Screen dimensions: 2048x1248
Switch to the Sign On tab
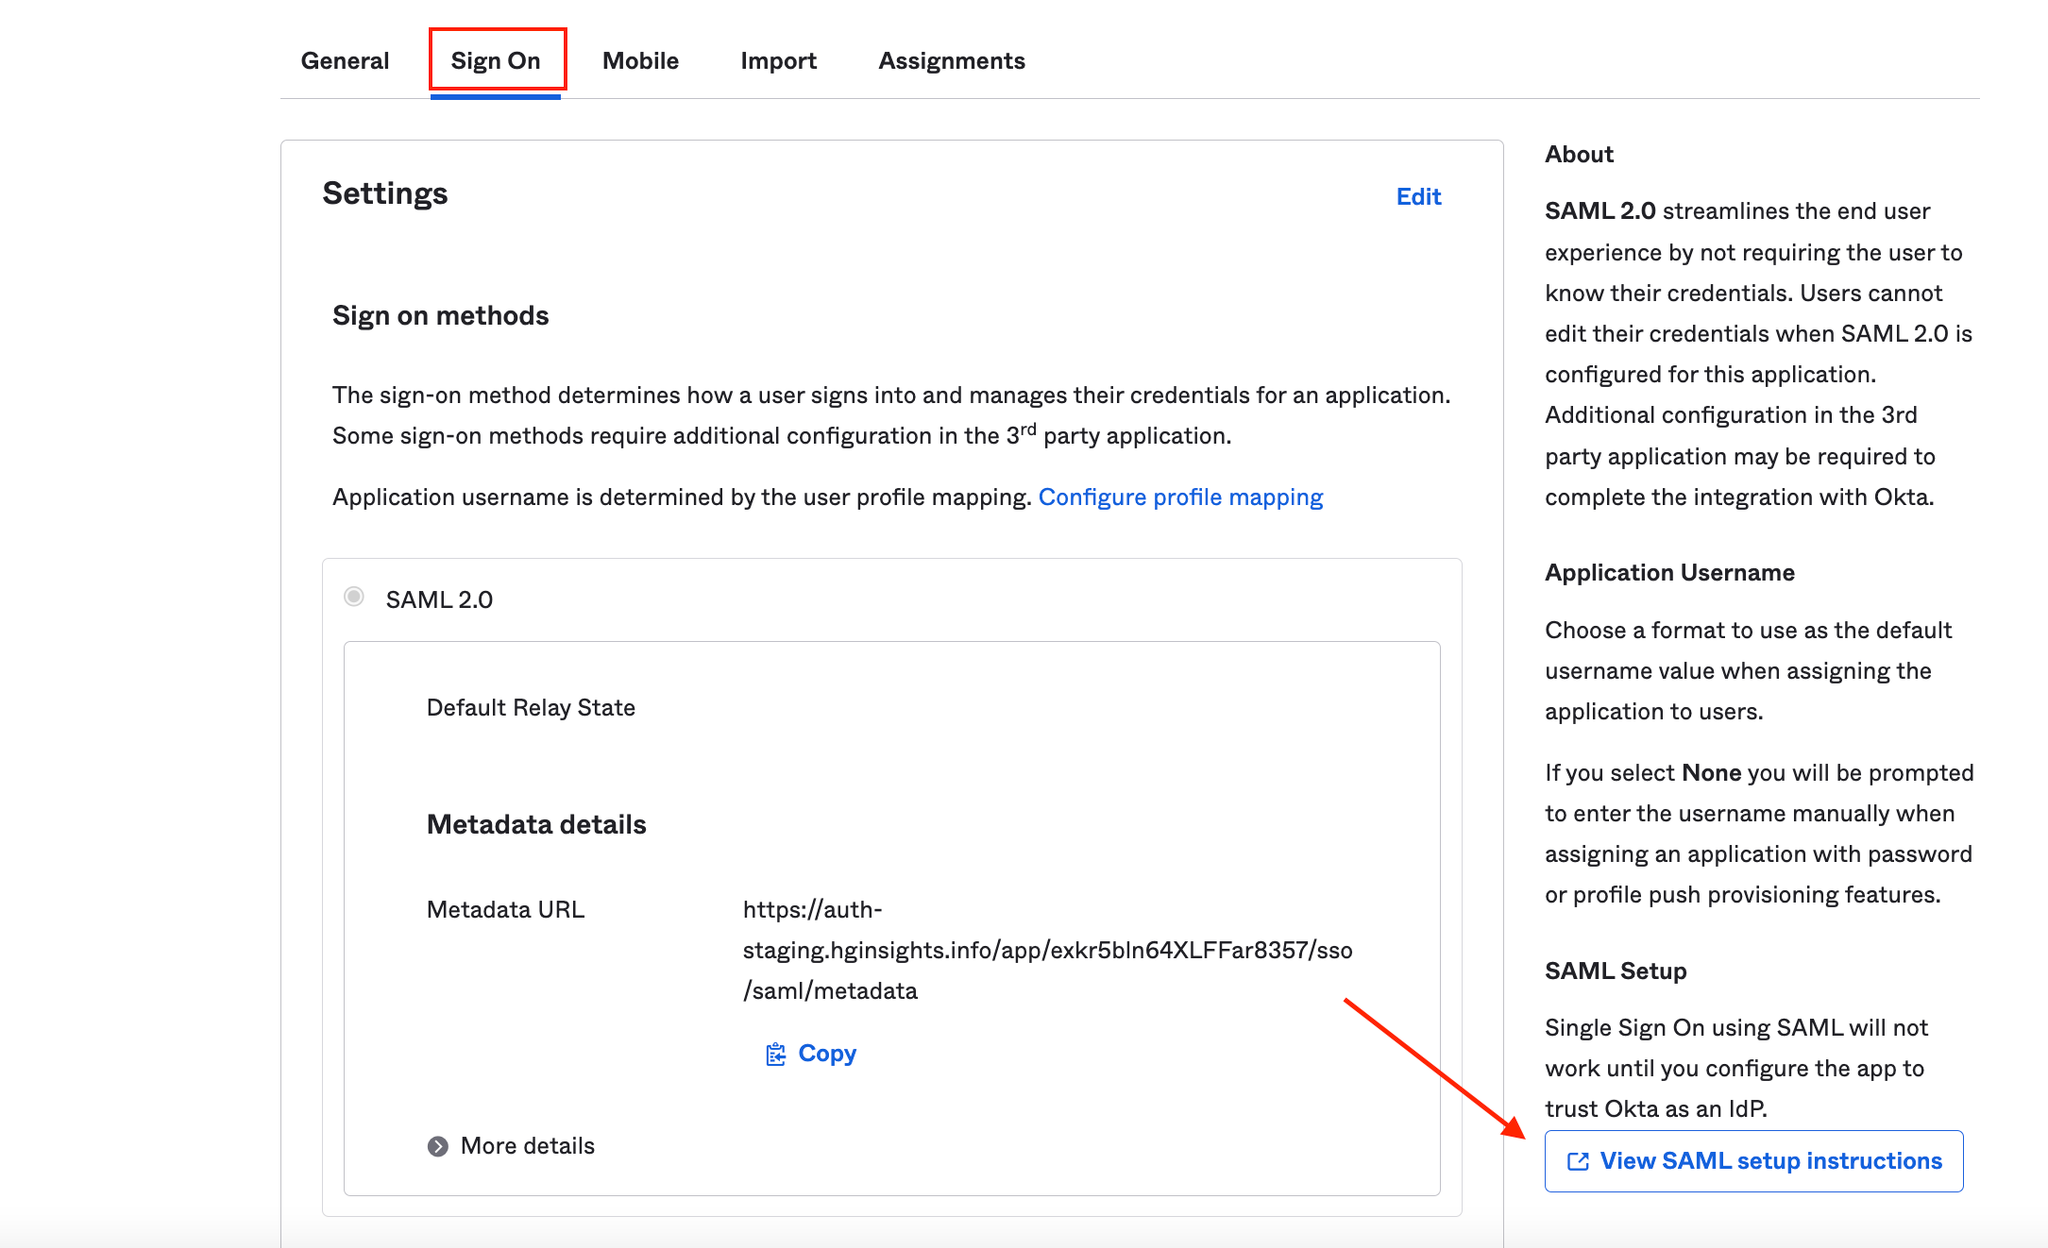pos(496,61)
